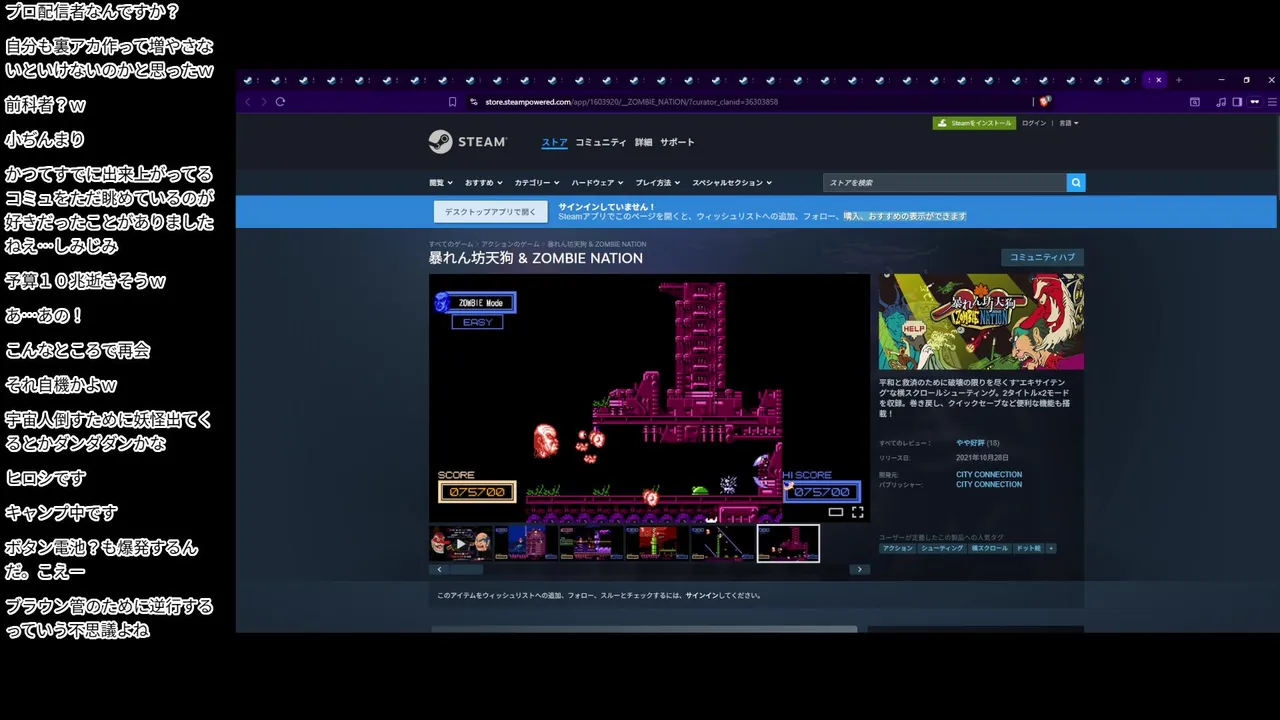Expand the 閲覧 dropdown menu
Viewport: 1280px width, 720px height.
[441, 183]
